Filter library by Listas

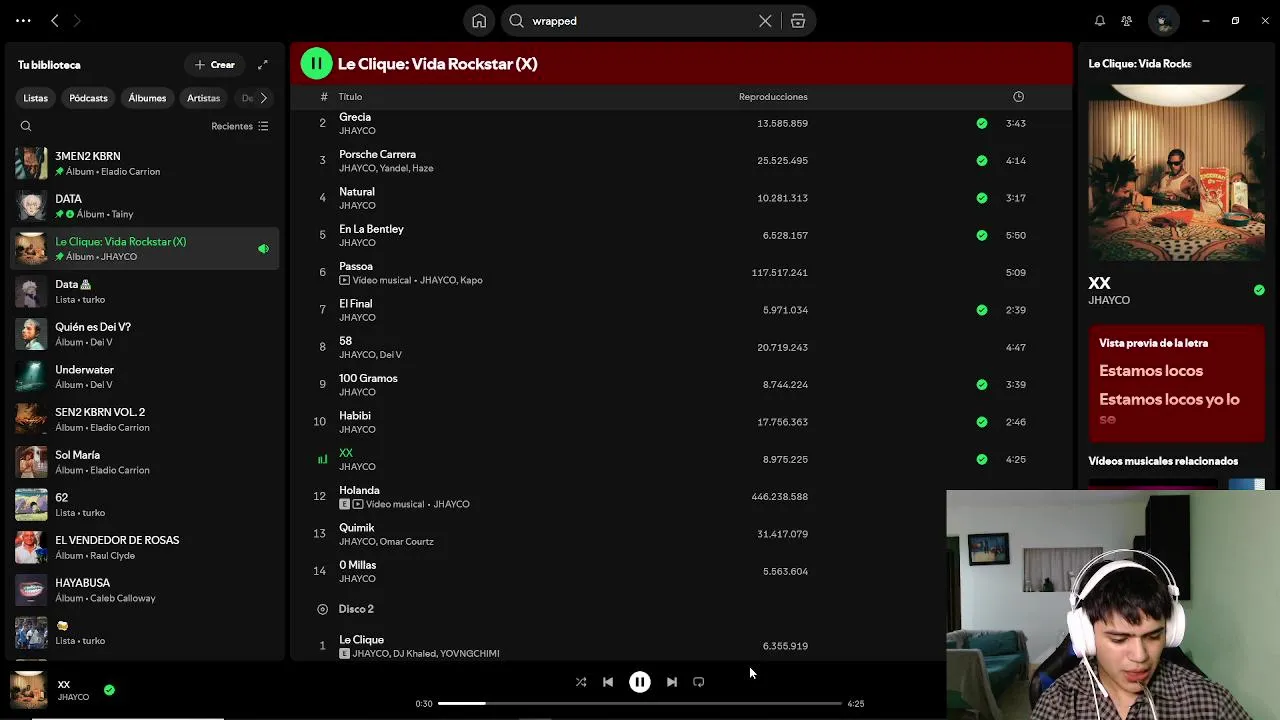36,98
